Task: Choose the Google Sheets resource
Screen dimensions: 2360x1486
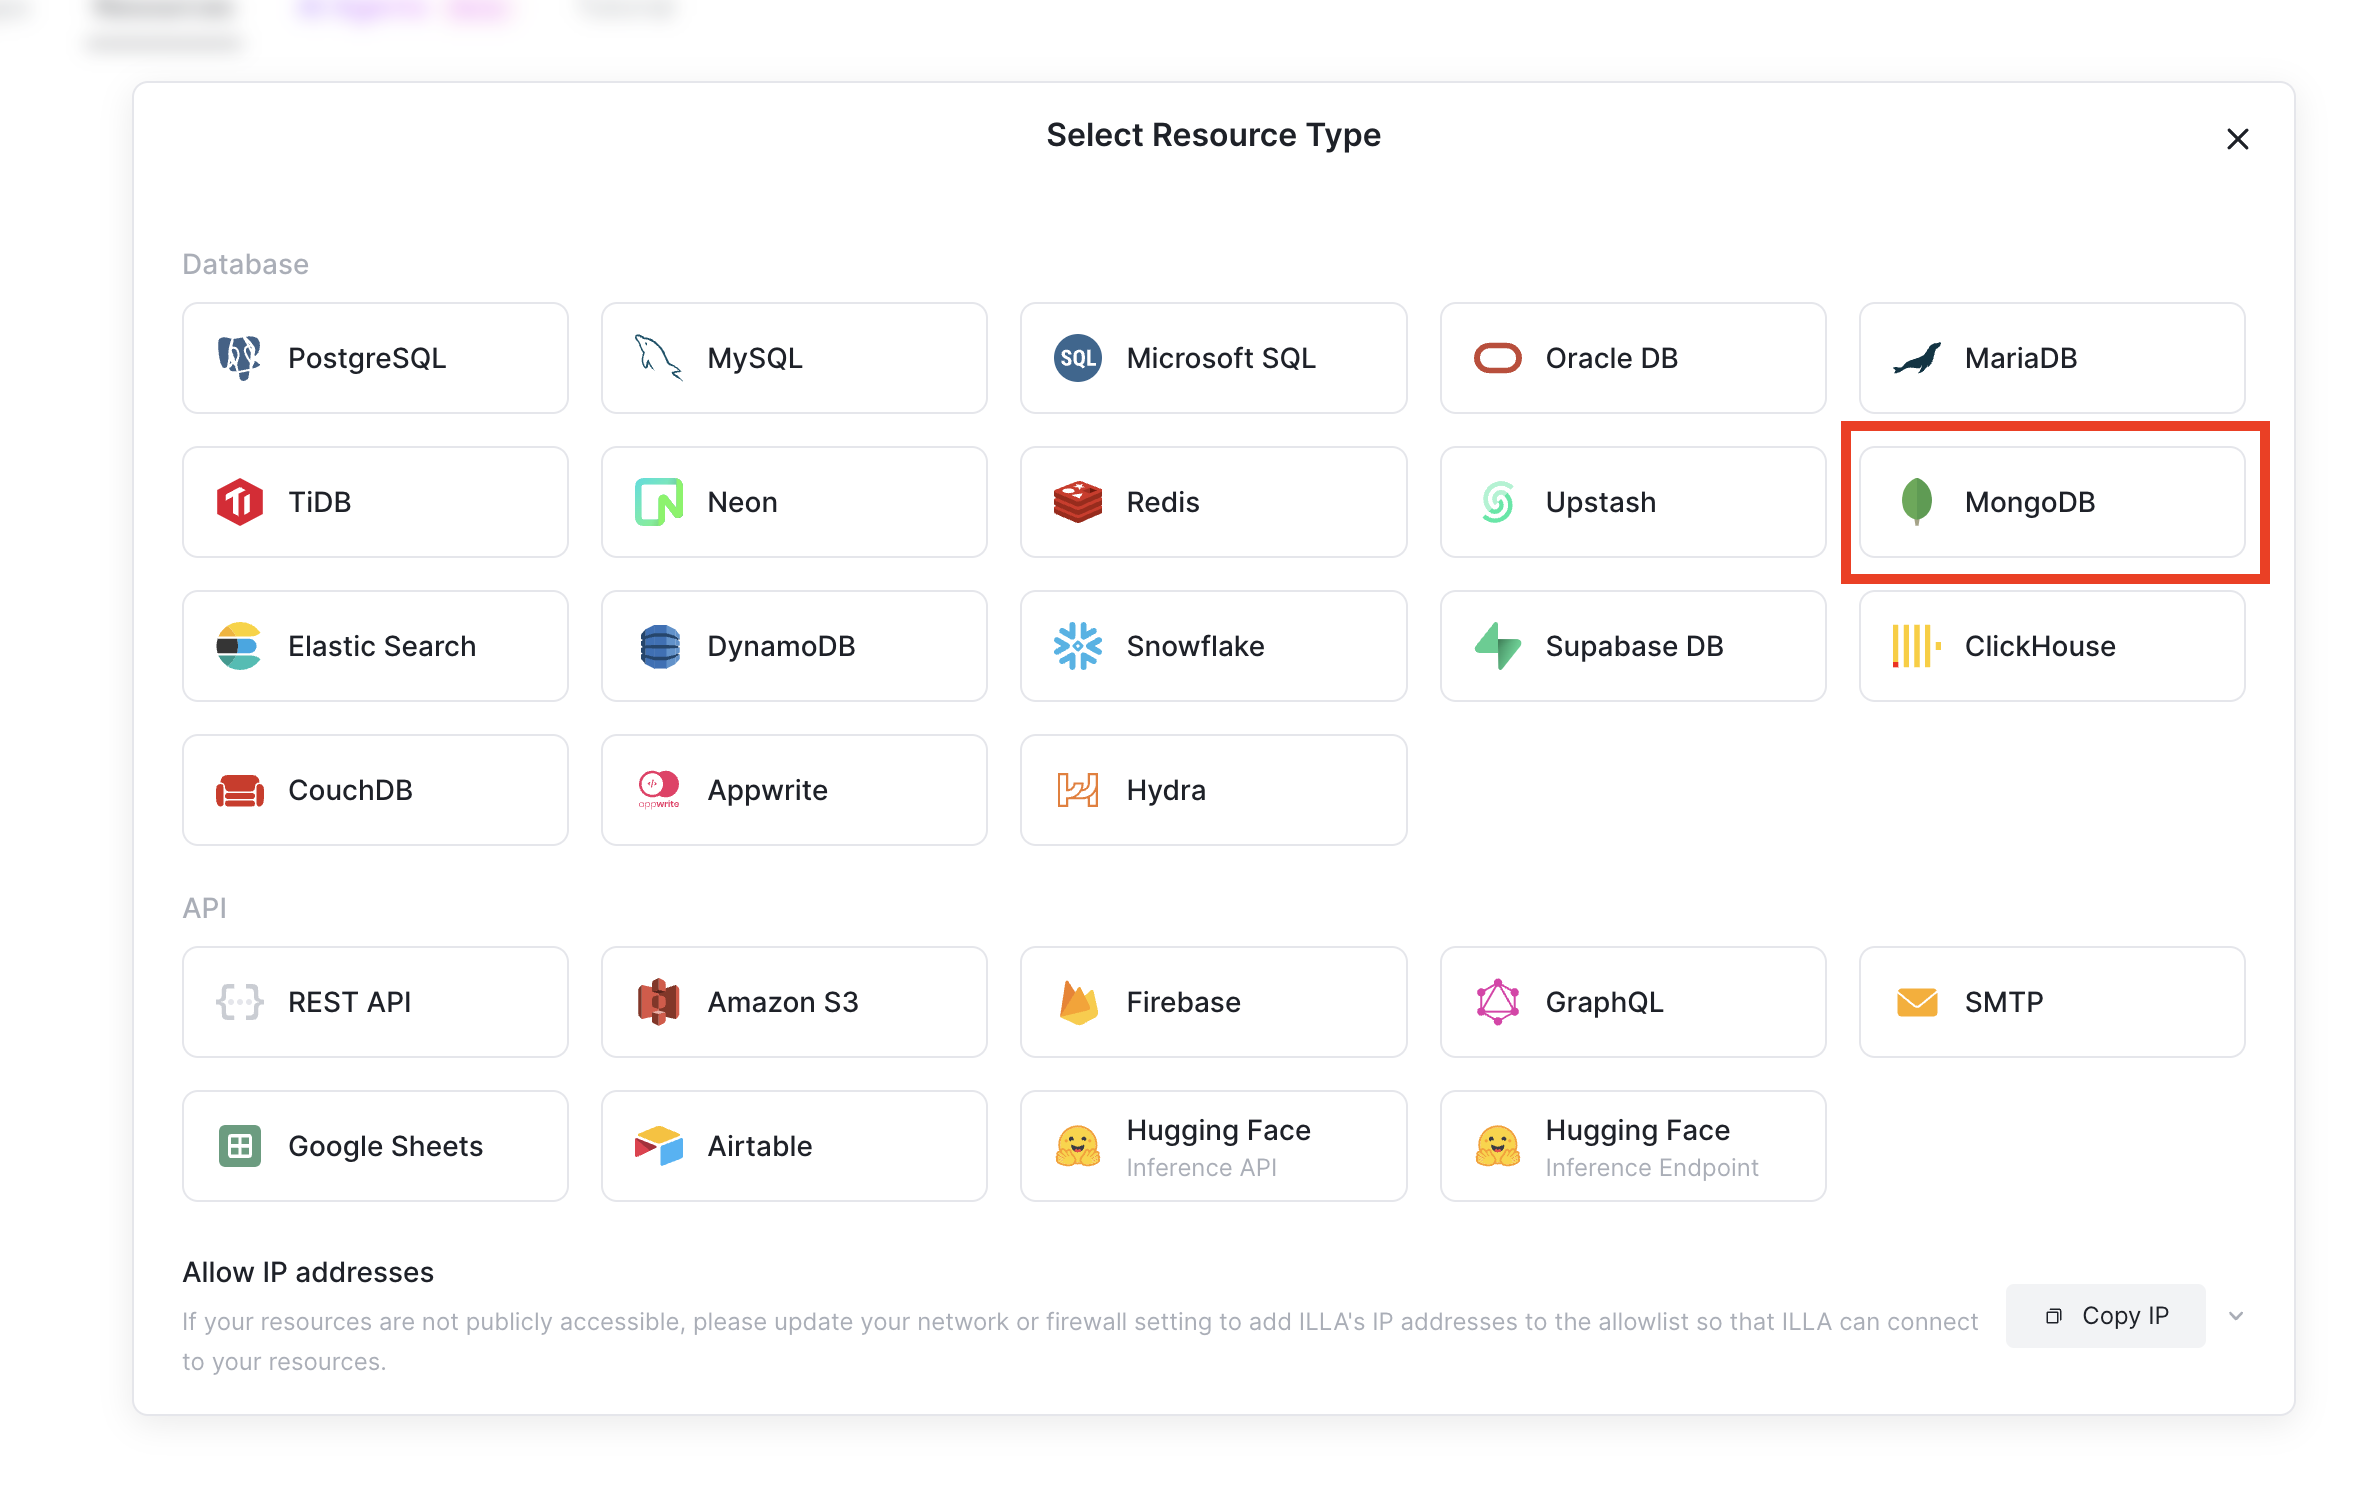Action: pos(374,1146)
